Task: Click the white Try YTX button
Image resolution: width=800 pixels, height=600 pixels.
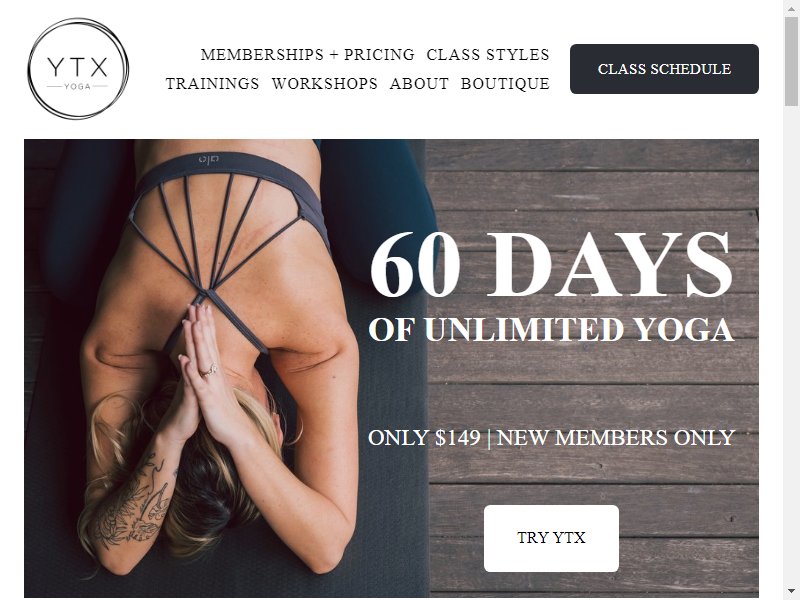Action: pyautogui.click(x=551, y=538)
